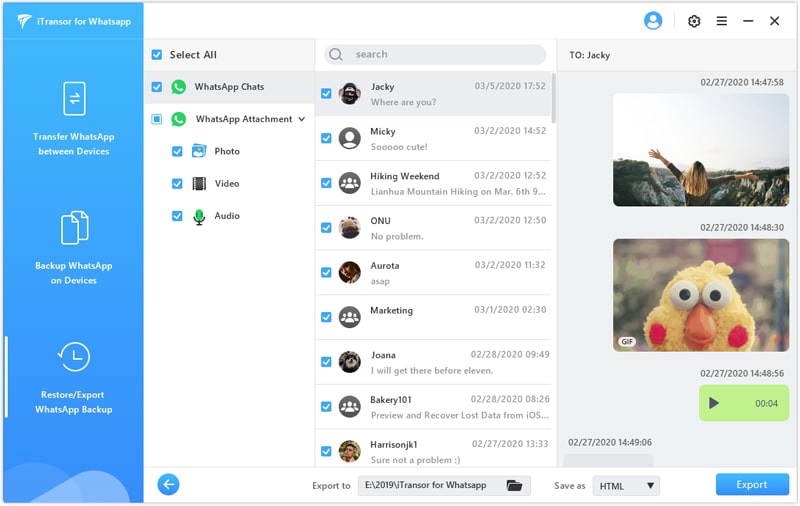This screenshot has height=506, width=800.
Task: Uncheck the WhatsApp Chats checkbox
Action: (x=157, y=87)
